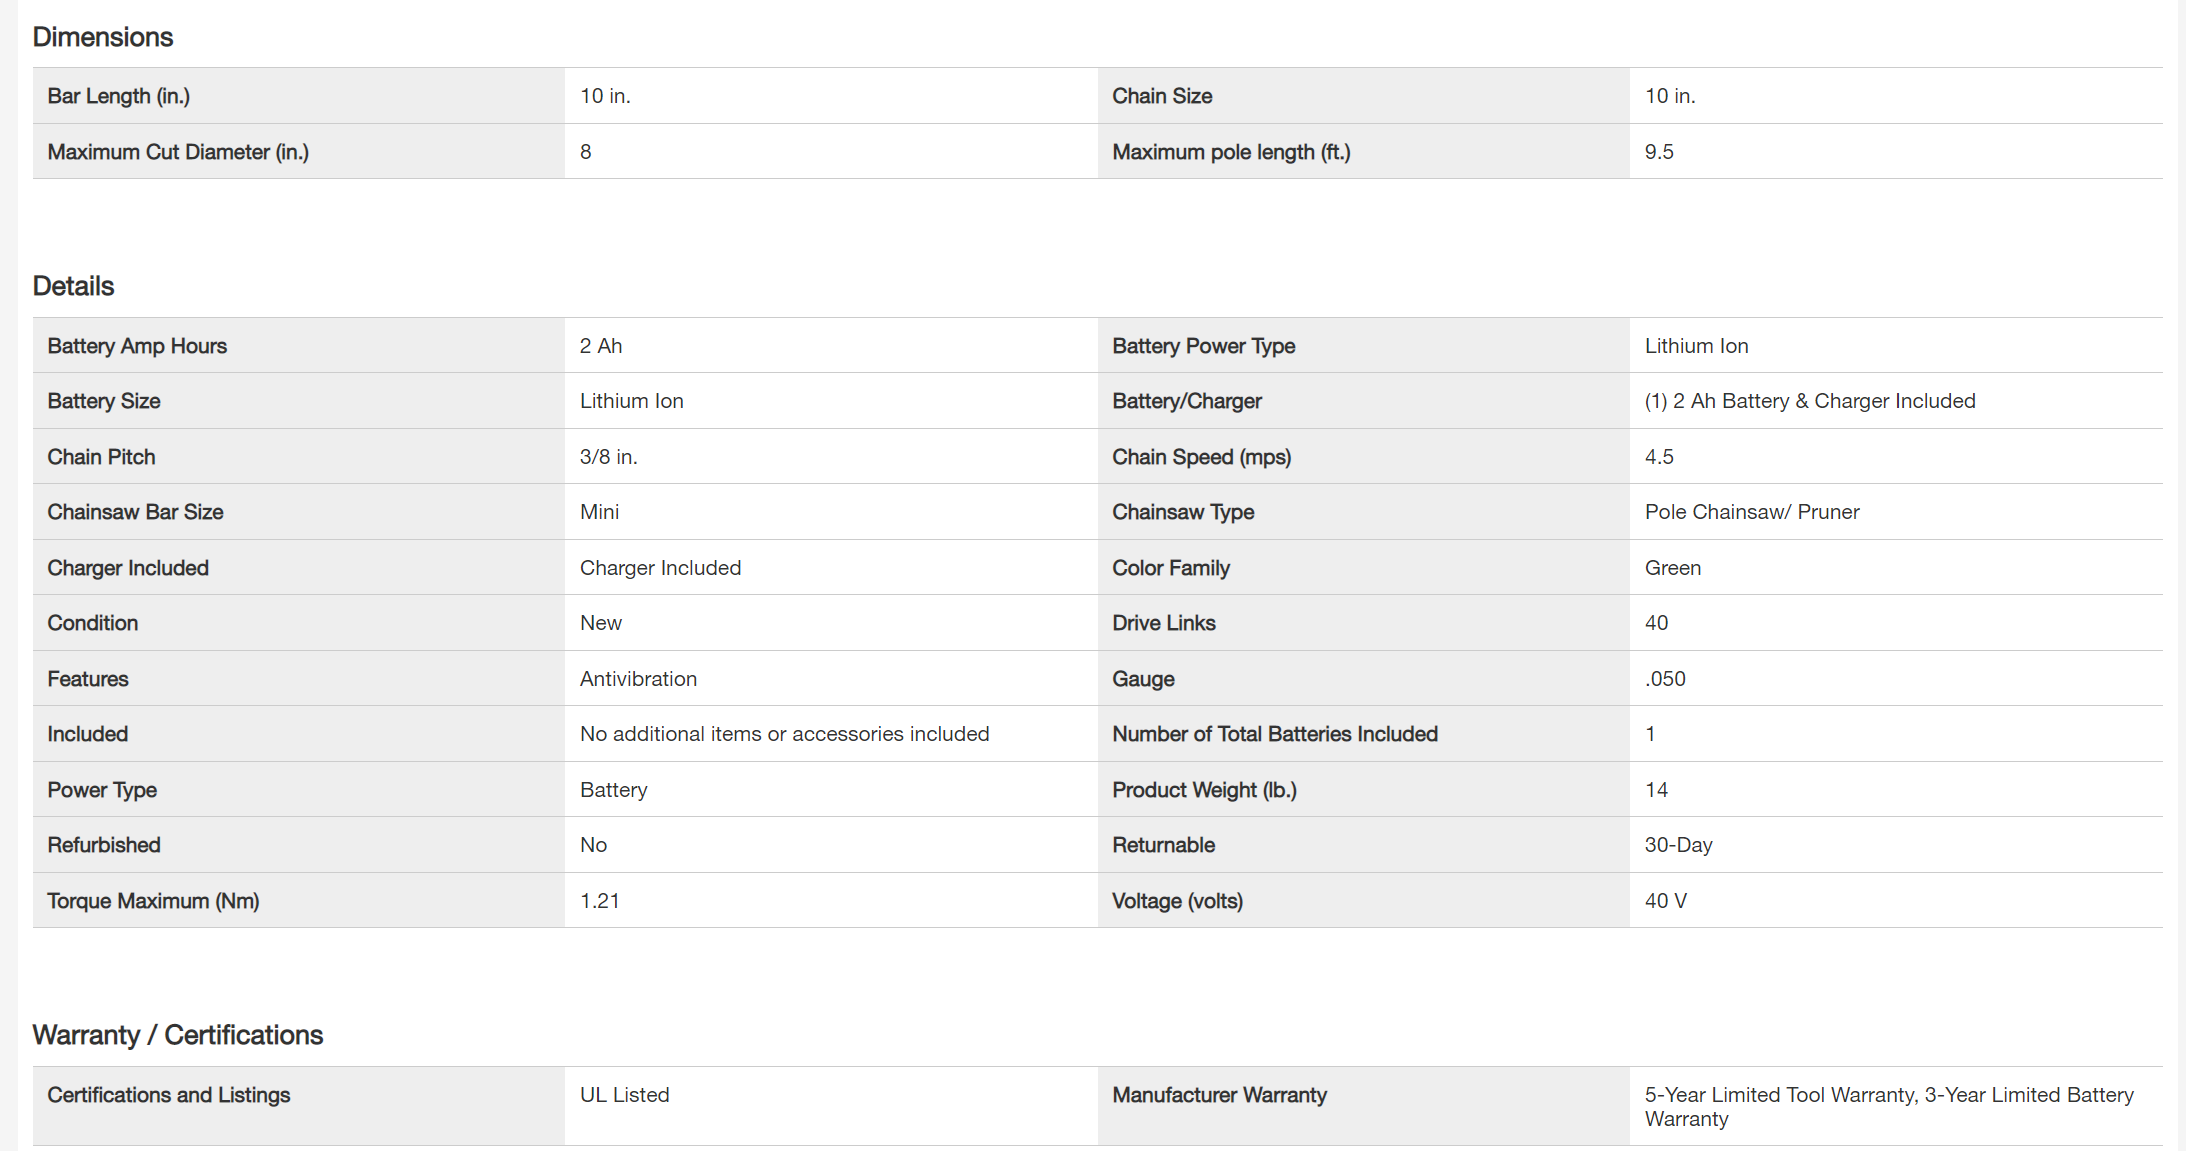Click the Bar Length (in.) label

tap(119, 96)
